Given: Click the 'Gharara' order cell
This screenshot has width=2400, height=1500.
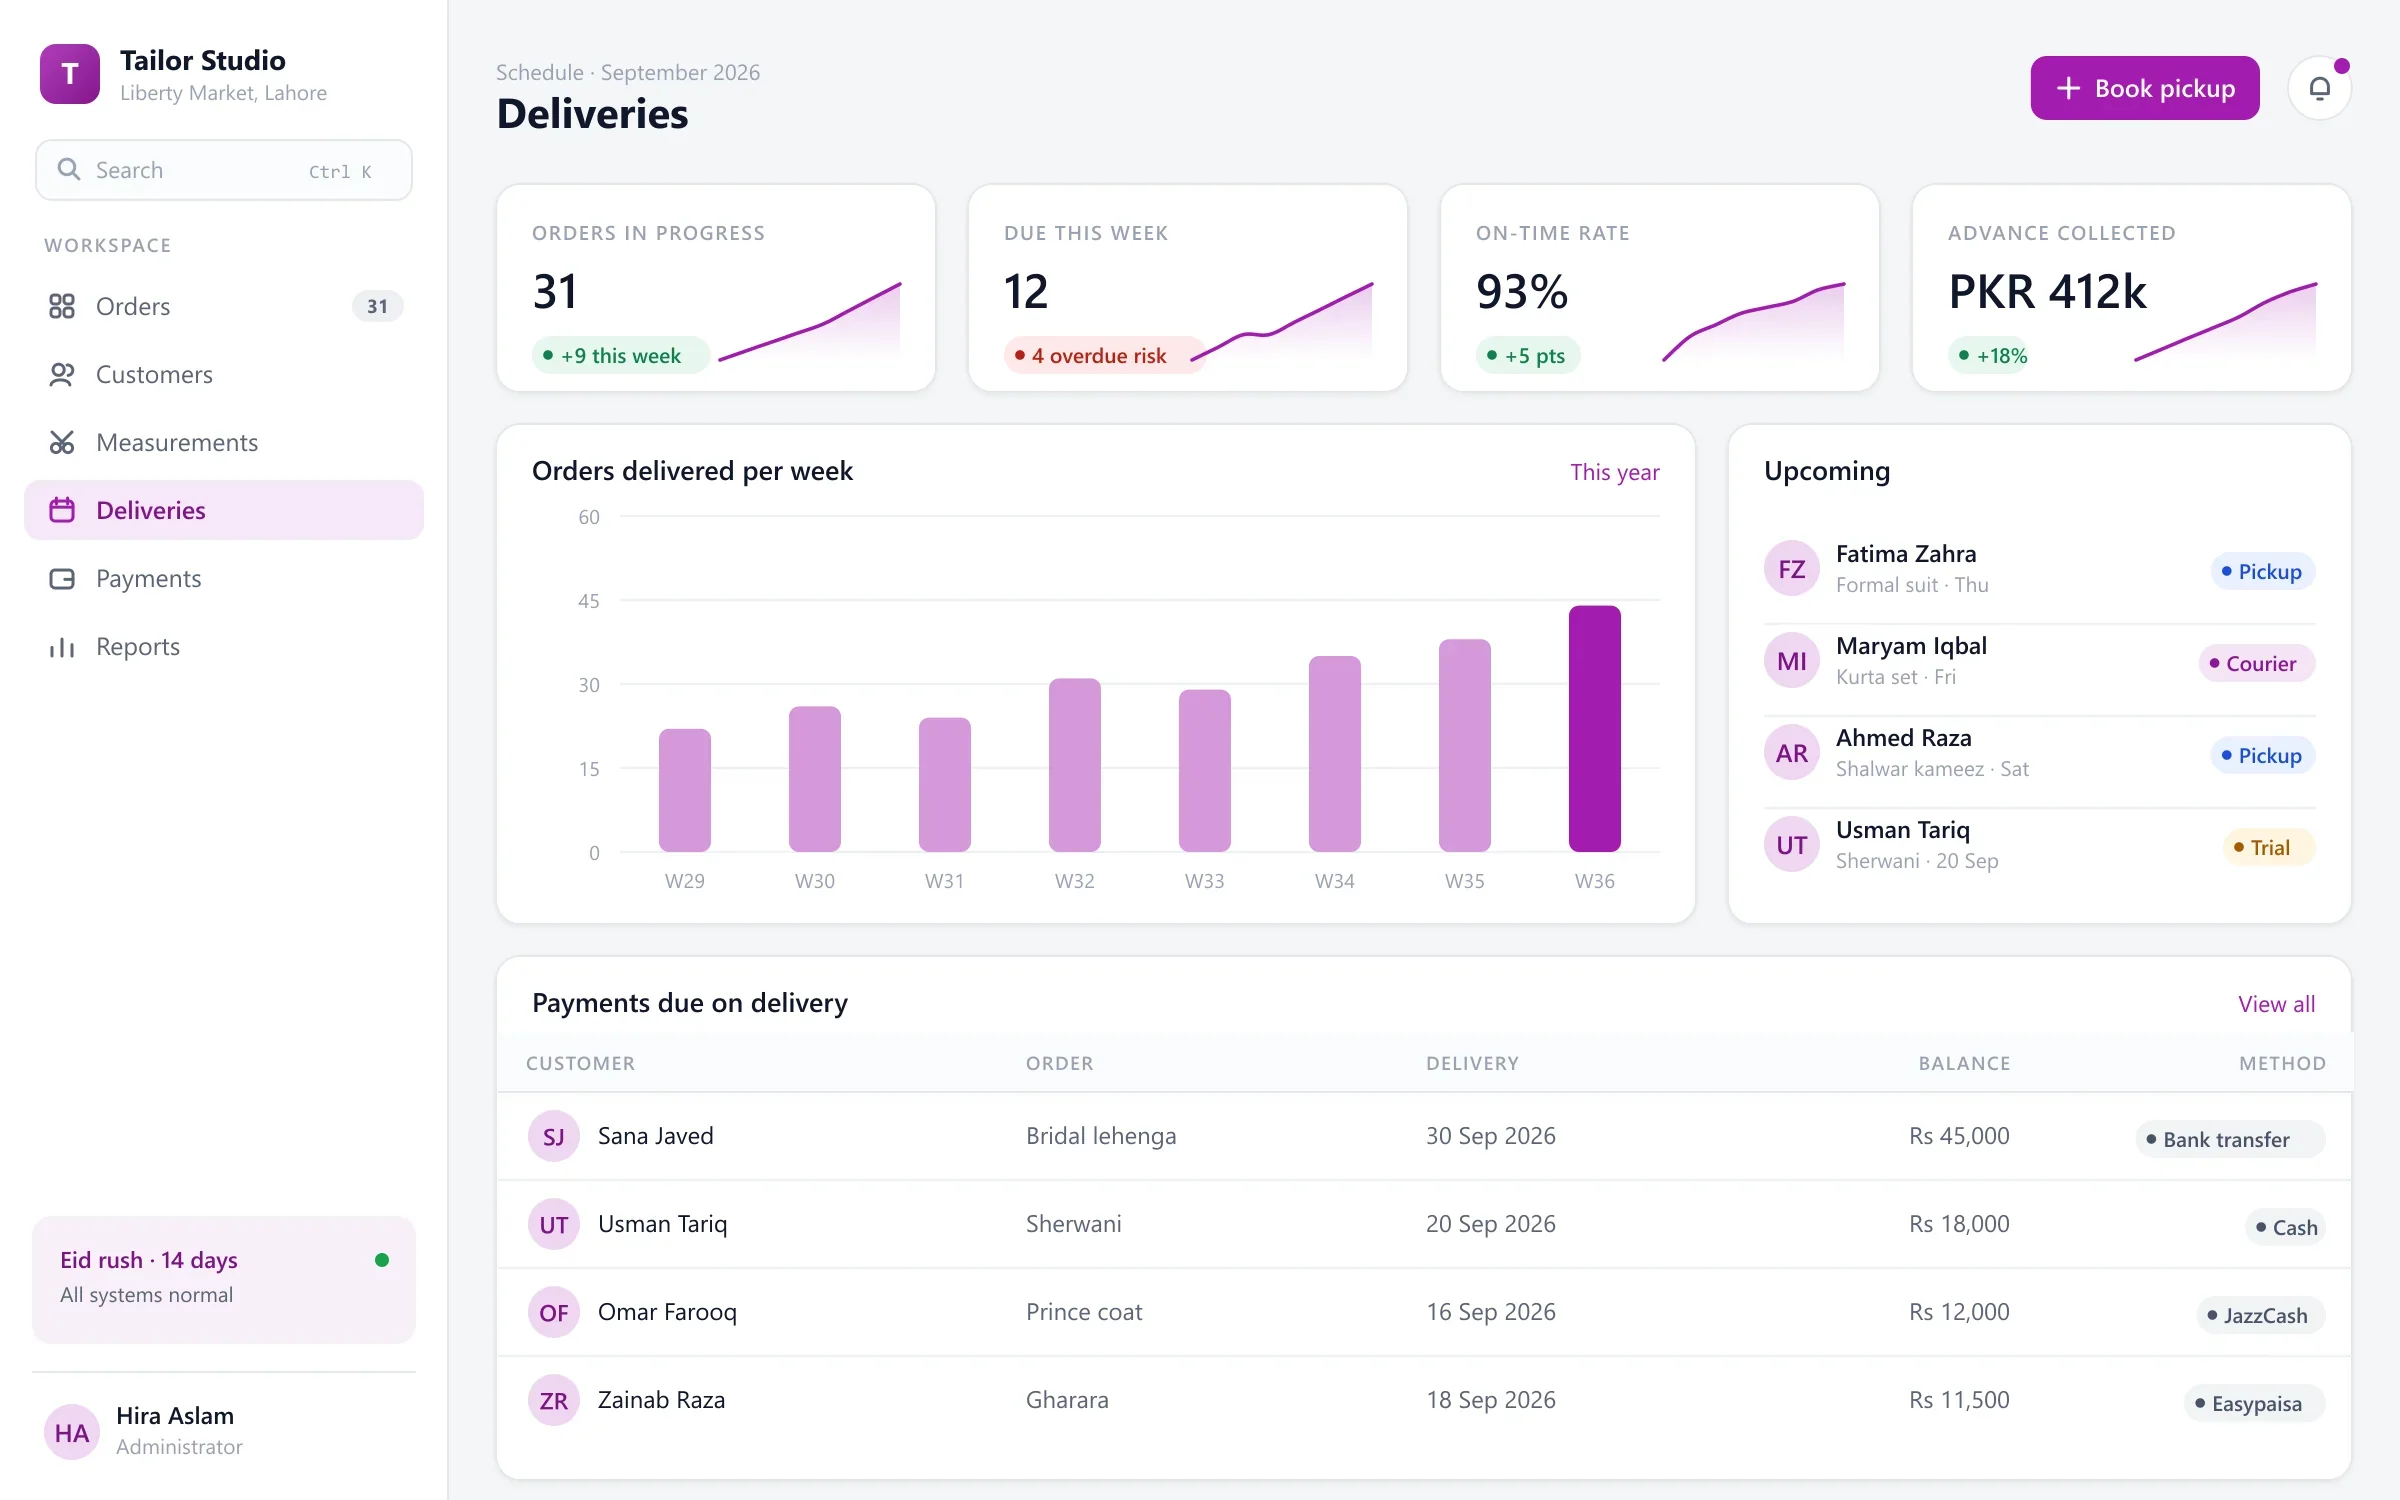Looking at the screenshot, I should pyautogui.click(x=1067, y=1400).
